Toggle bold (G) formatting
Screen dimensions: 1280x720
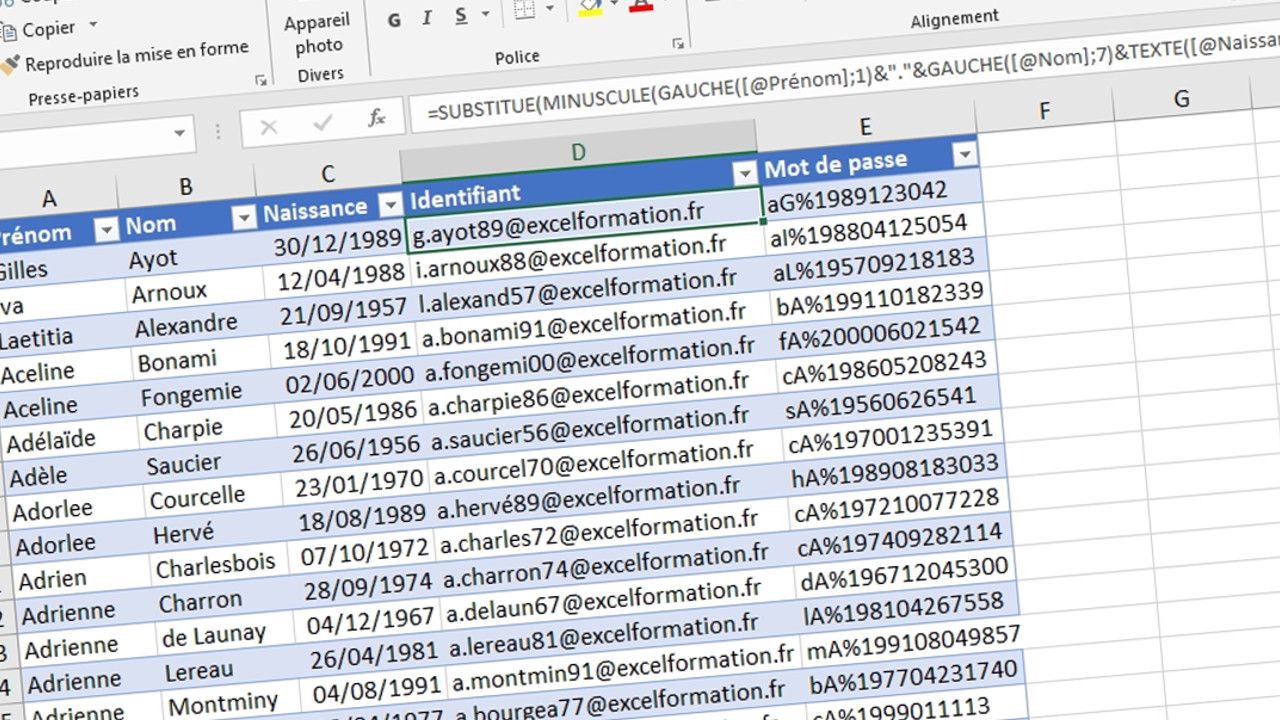click(394, 20)
